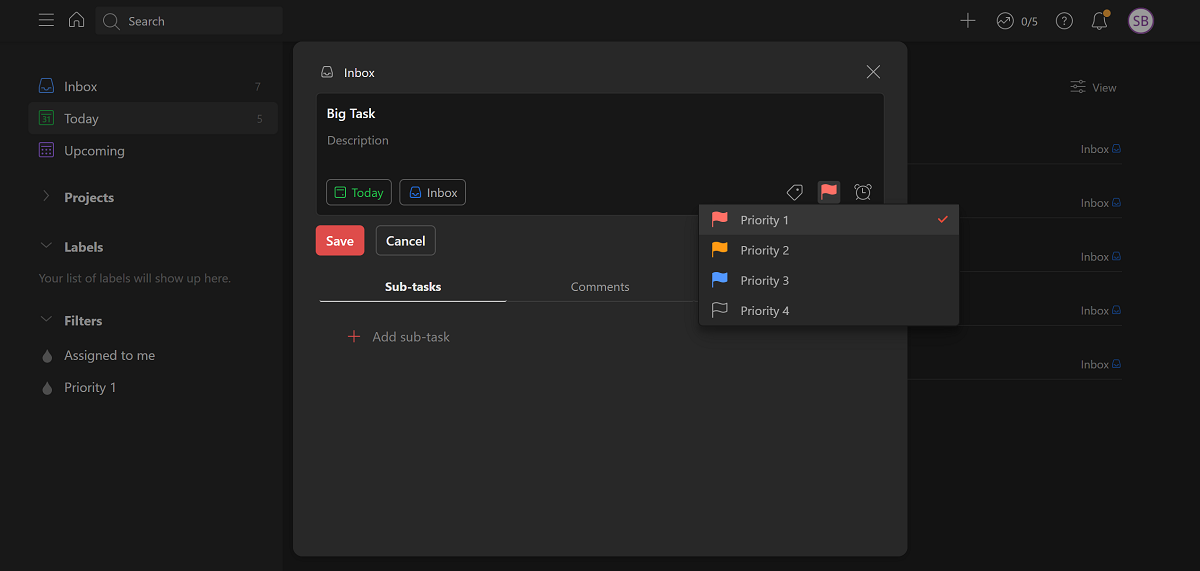
Task: Click the Today calendar icon in sidebar
Action: coord(46,118)
